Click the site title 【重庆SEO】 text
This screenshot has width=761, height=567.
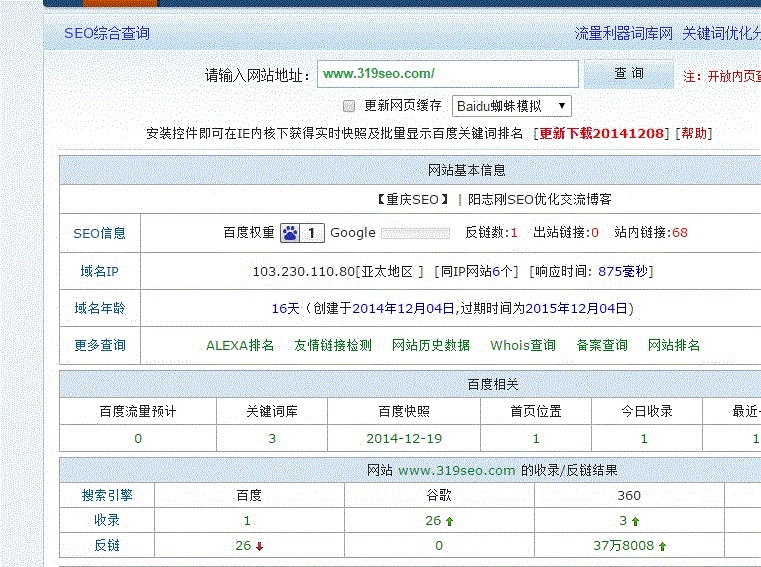413,200
